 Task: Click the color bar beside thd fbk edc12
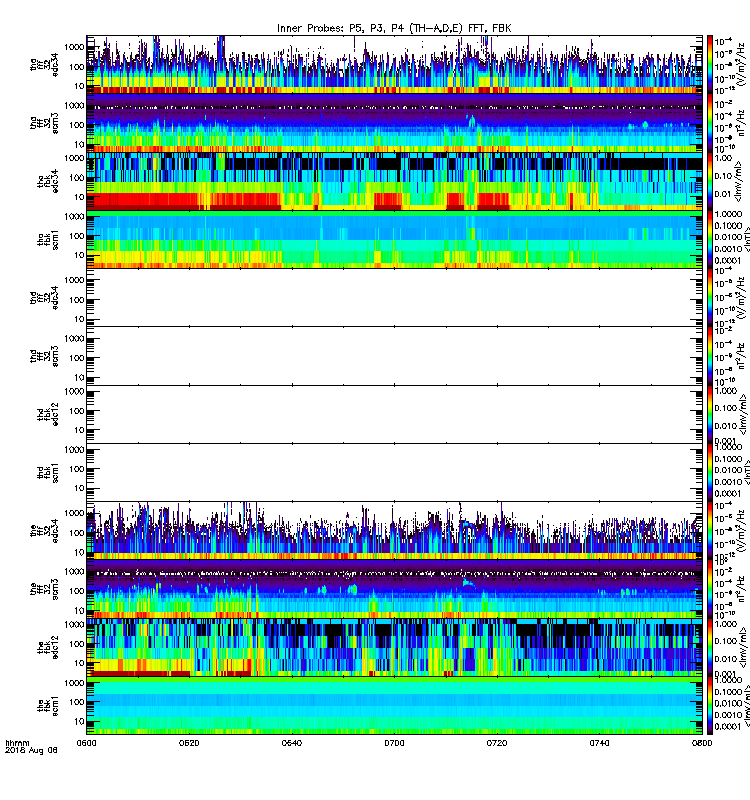click(710, 414)
